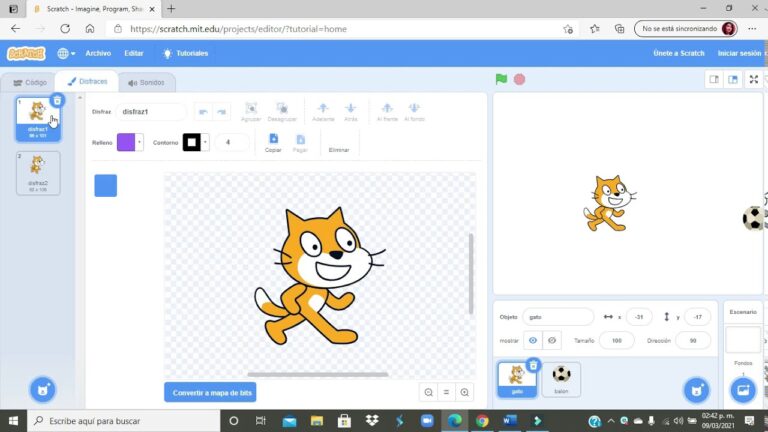Open the language globe dropdown
768x432 pixels.
pos(66,53)
